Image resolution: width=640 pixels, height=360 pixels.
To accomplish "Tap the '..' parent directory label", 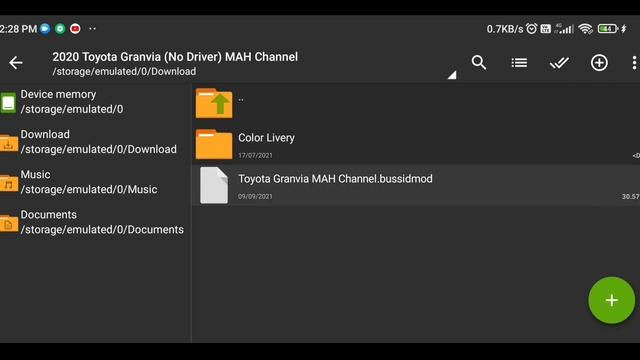I will point(241,99).
